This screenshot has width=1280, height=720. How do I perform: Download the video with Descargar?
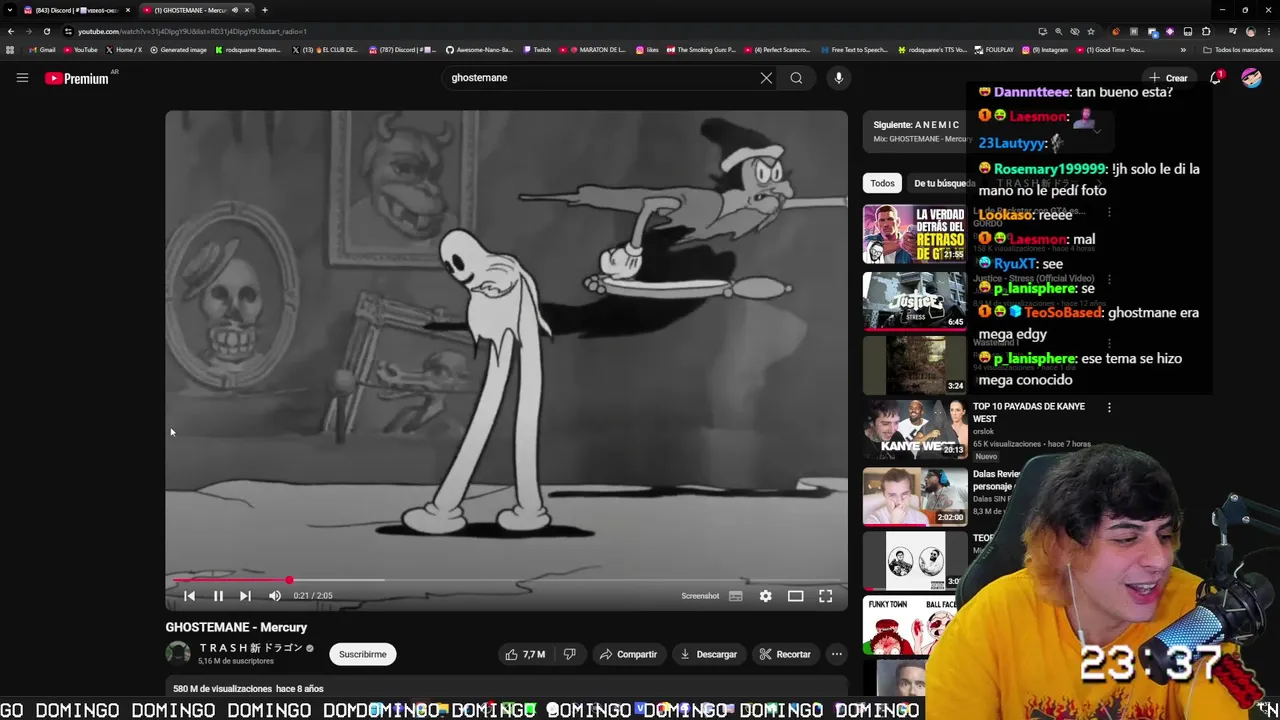[708, 654]
